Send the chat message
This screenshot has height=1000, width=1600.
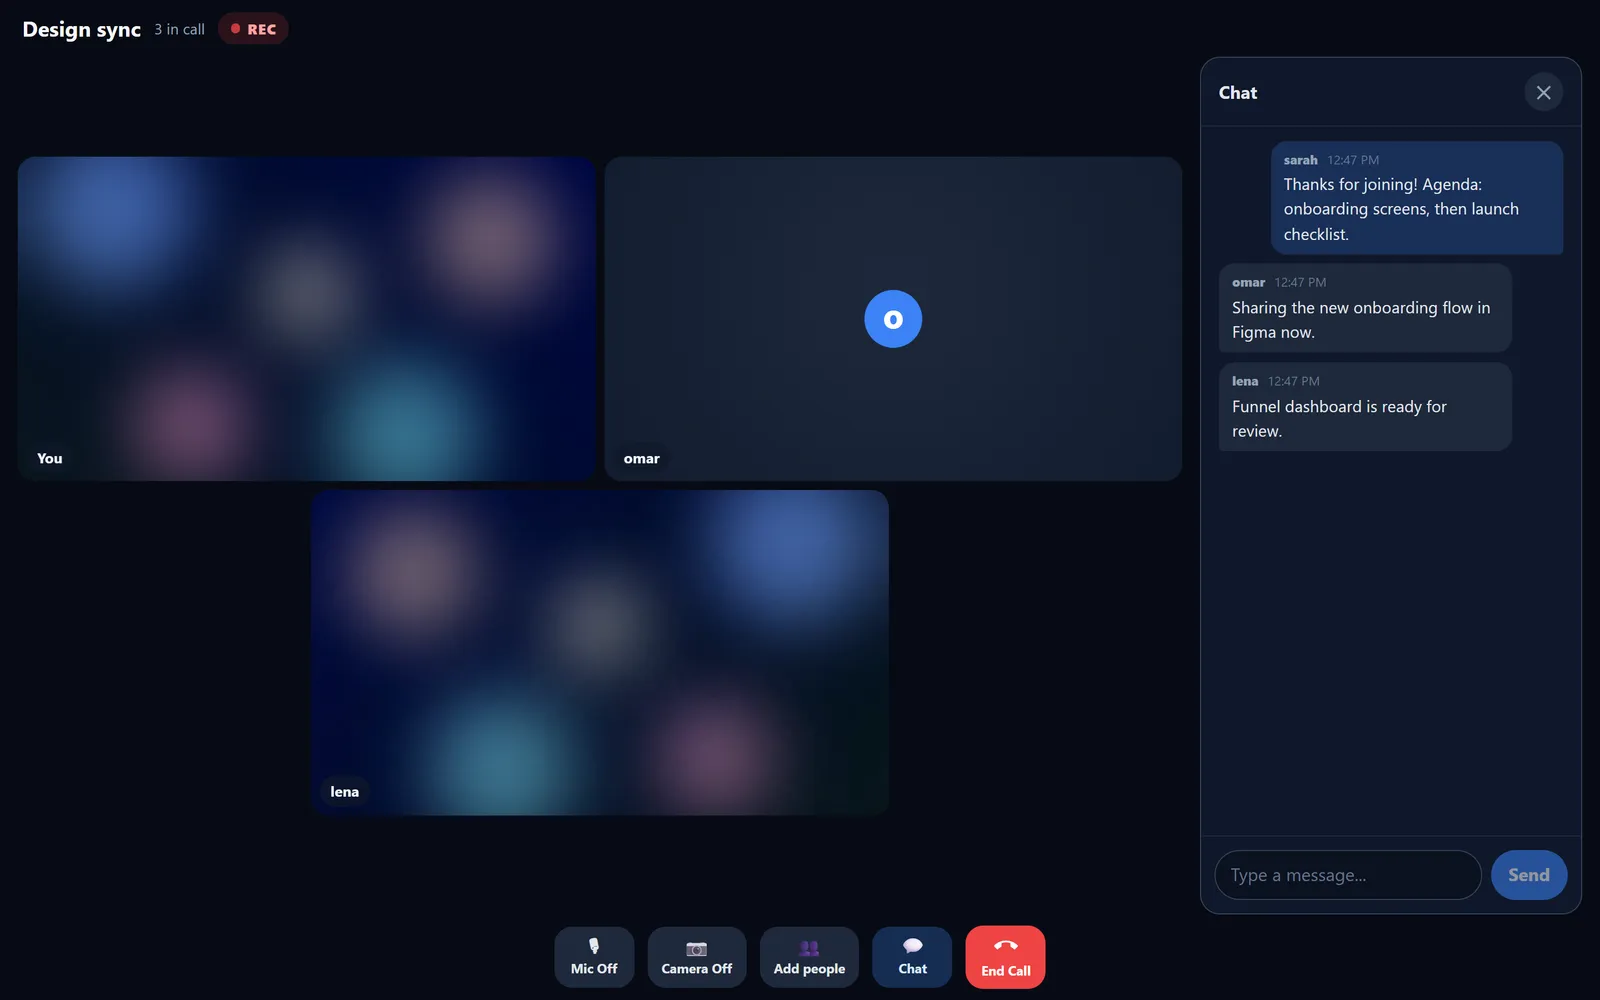point(1528,875)
